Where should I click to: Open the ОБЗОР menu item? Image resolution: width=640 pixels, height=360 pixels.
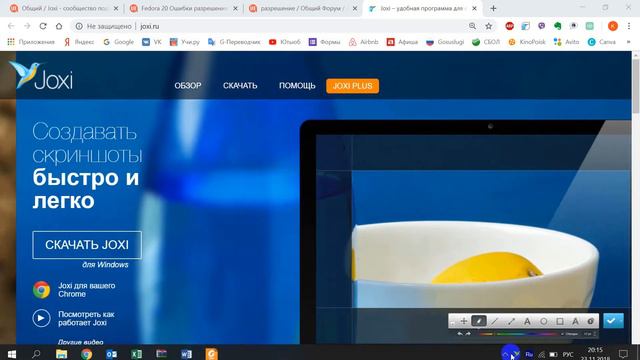pyautogui.click(x=188, y=86)
